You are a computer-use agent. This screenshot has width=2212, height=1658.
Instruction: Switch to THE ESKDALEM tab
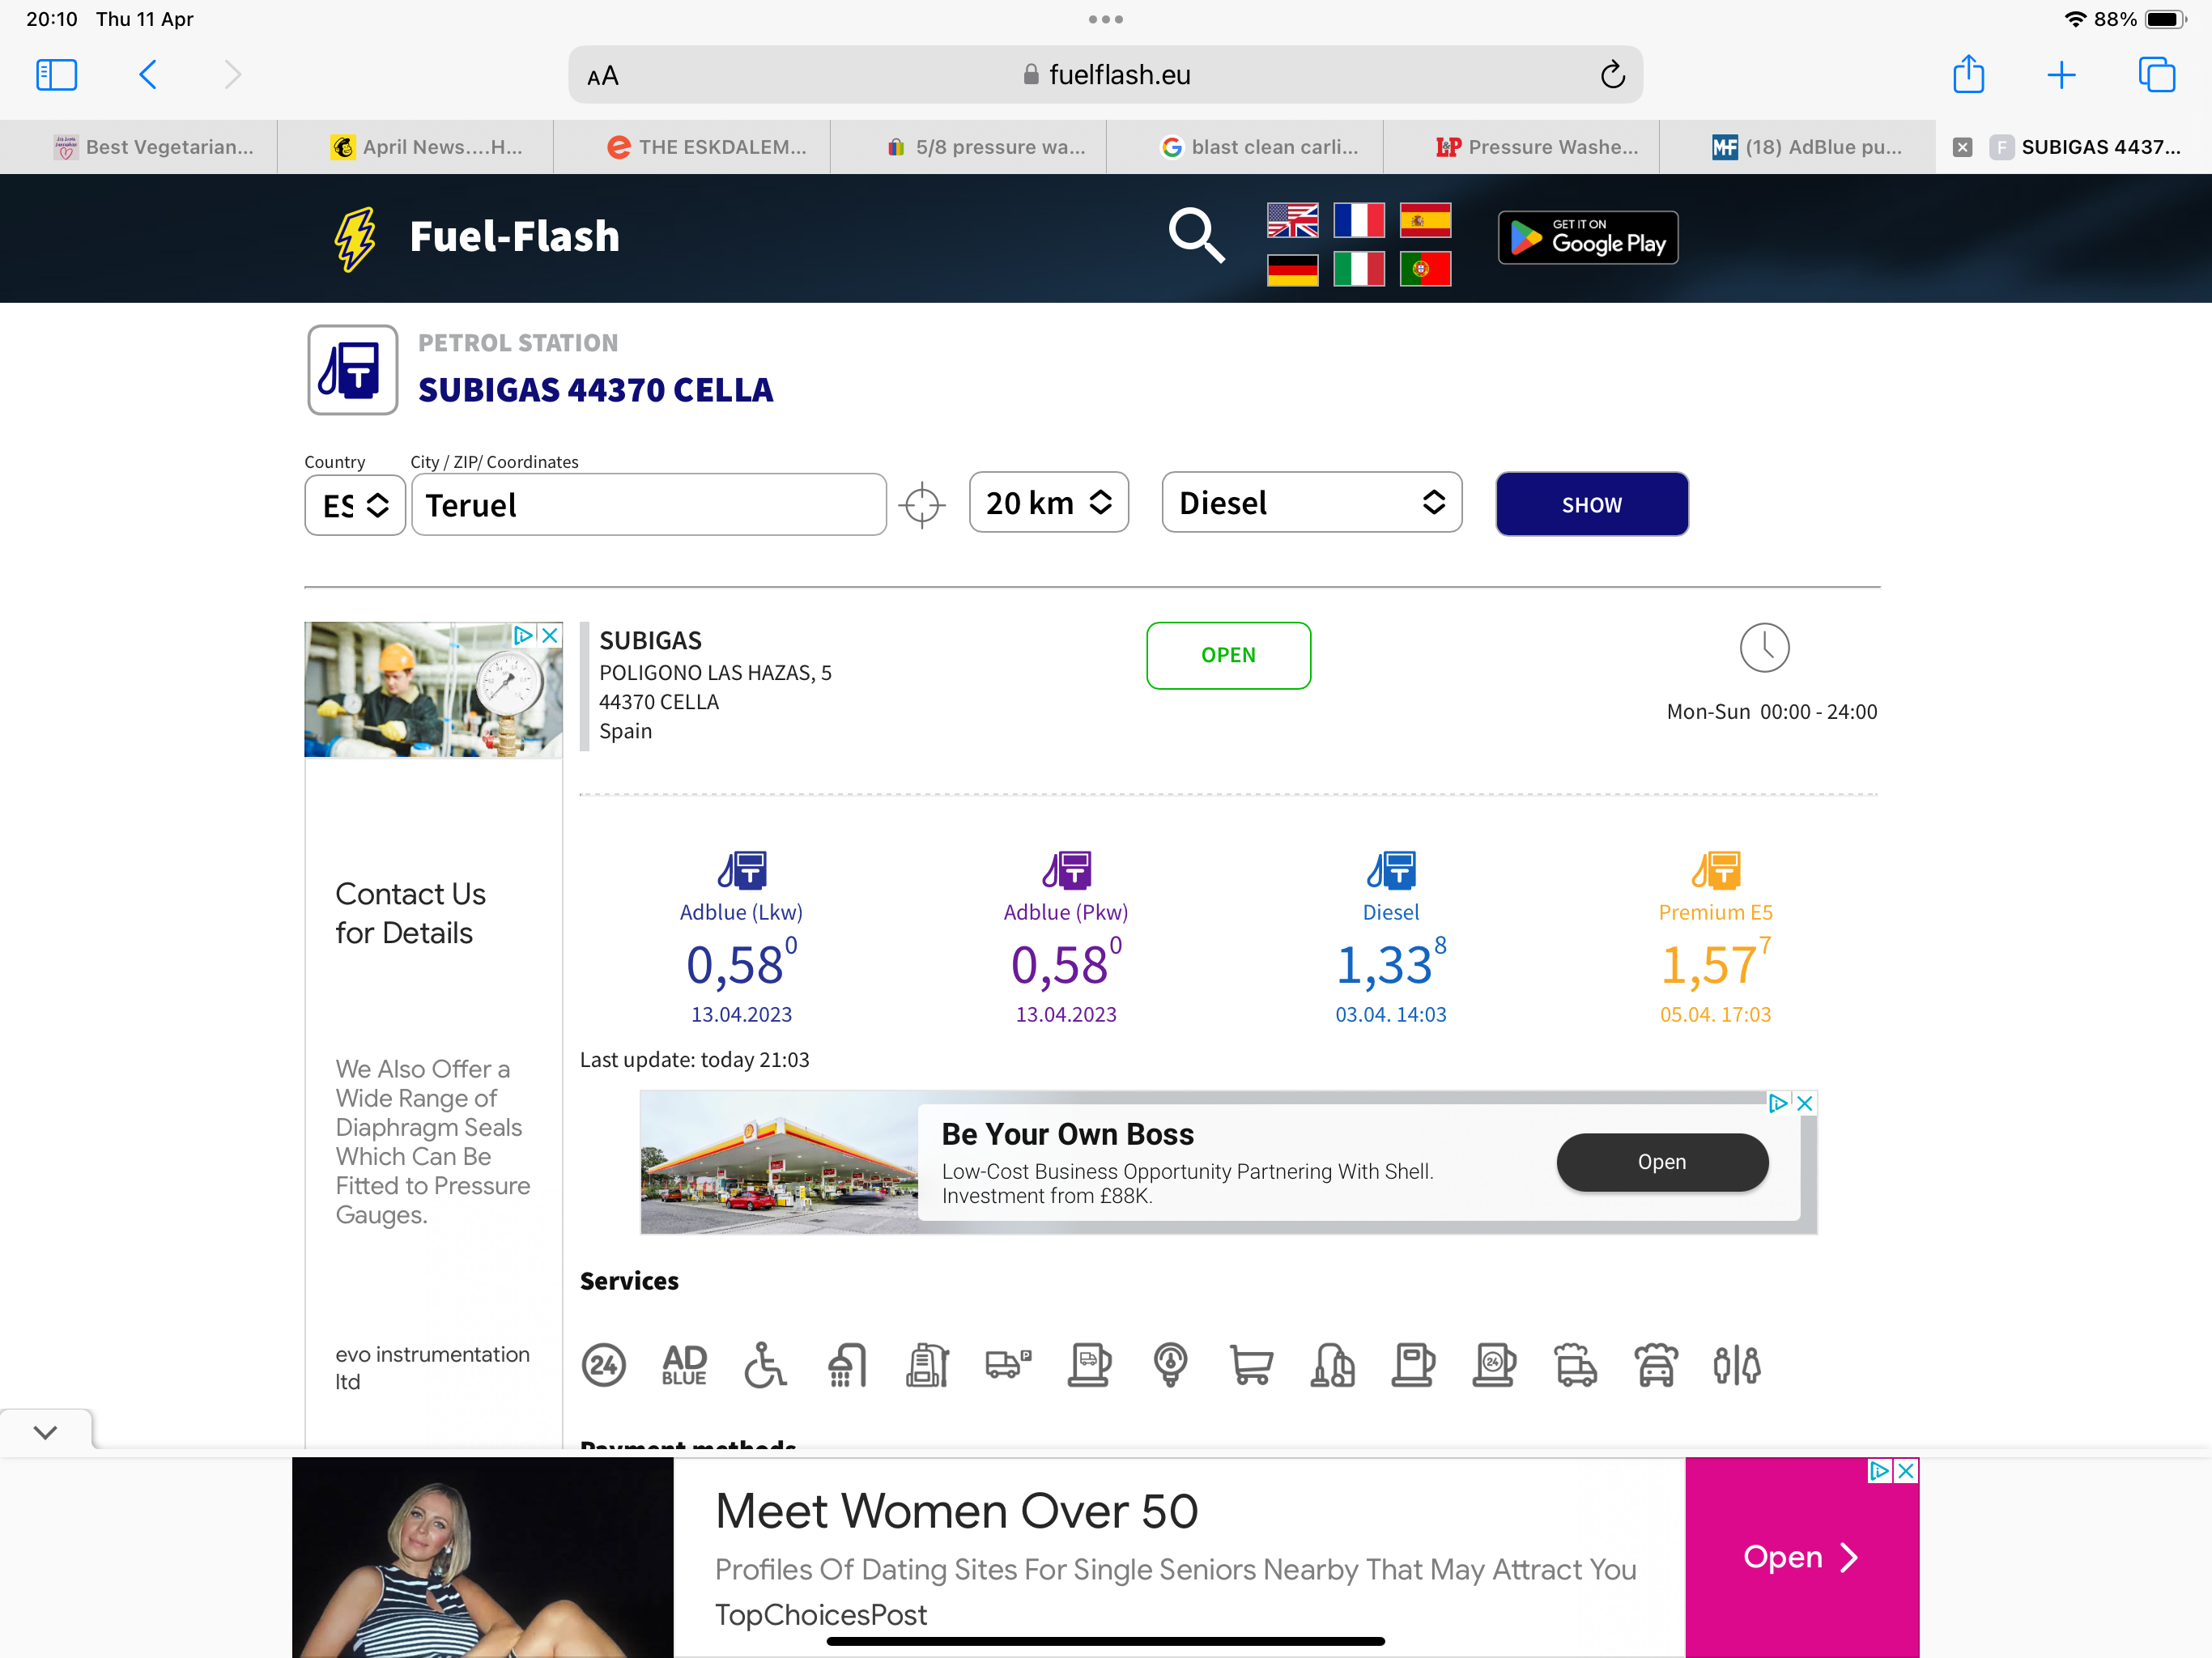tap(692, 147)
